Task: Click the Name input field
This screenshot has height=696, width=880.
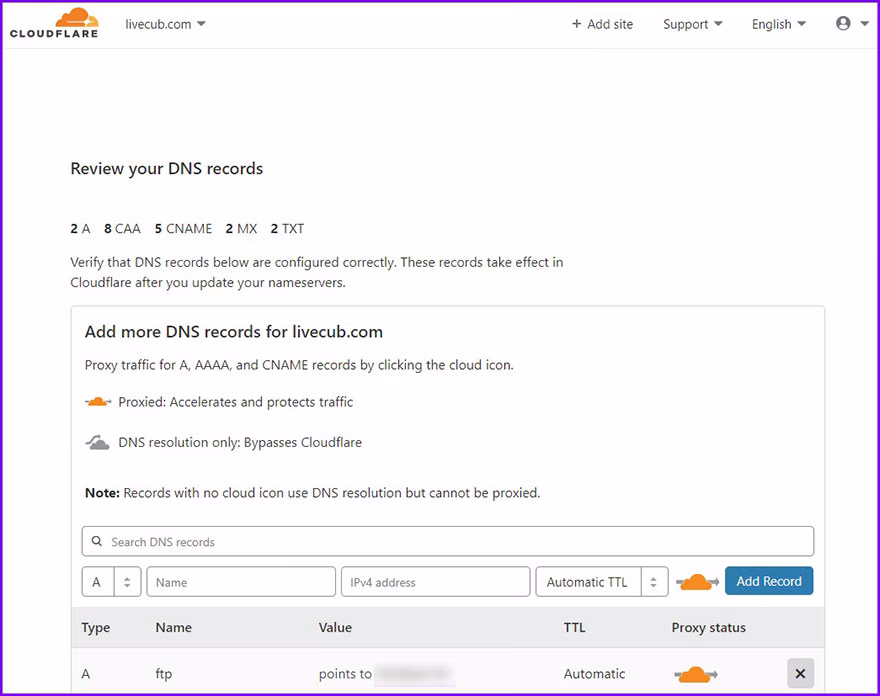Action: pyautogui.click(x=241, y=581)
